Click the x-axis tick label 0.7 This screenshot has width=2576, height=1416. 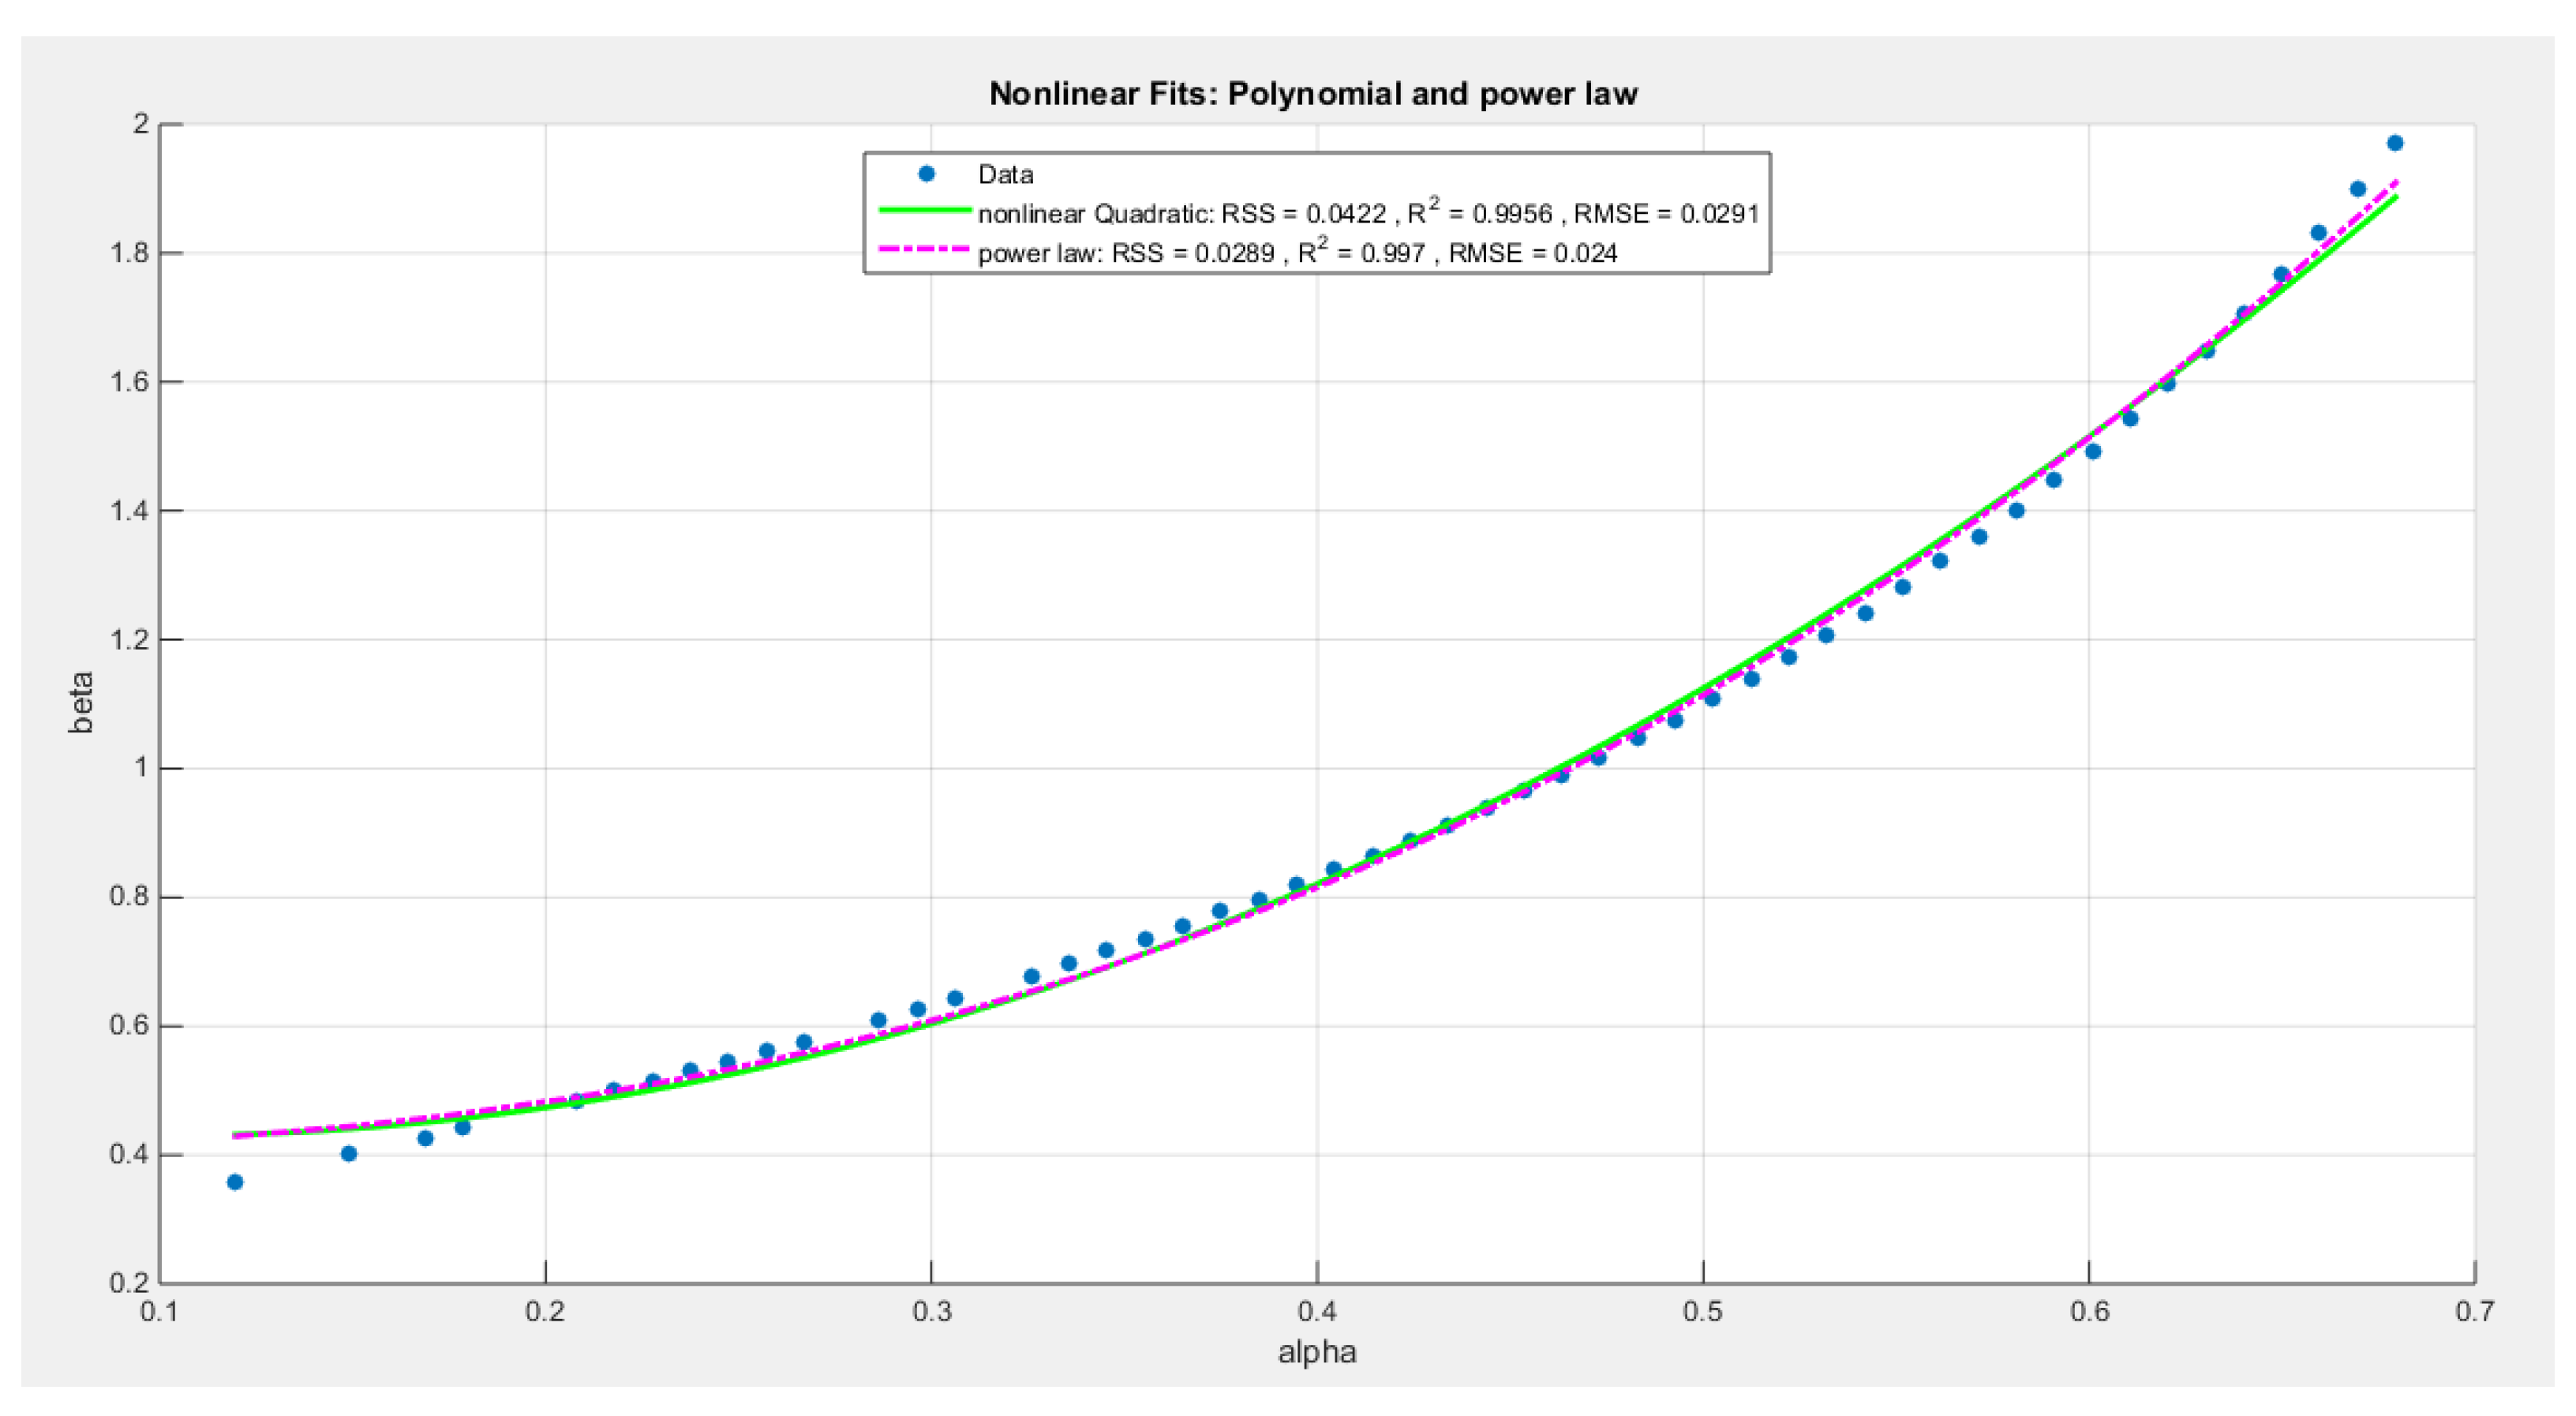[2474, 1311]
